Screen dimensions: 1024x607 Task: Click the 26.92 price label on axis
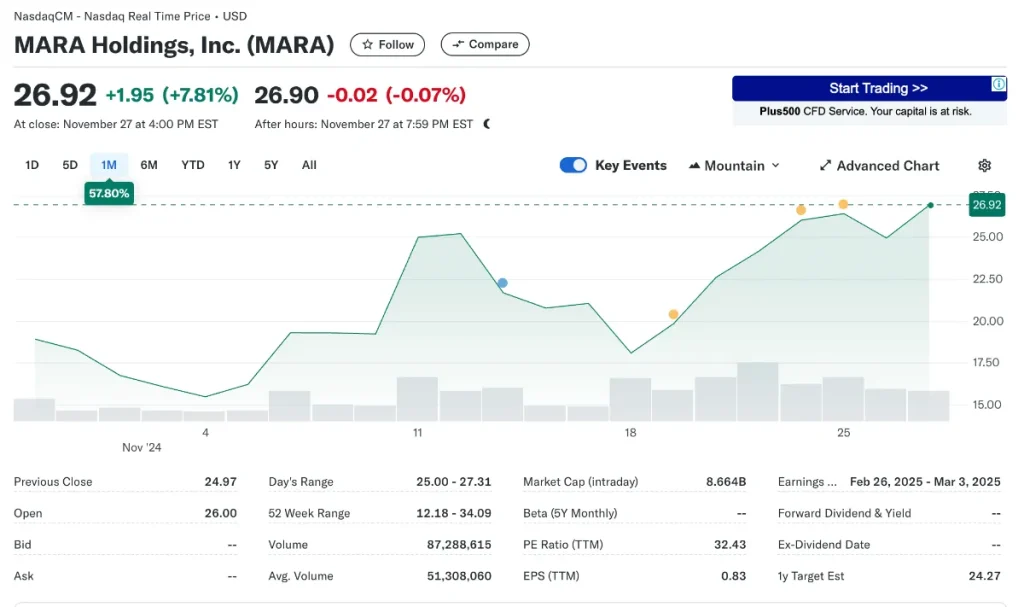pos(987,205)
